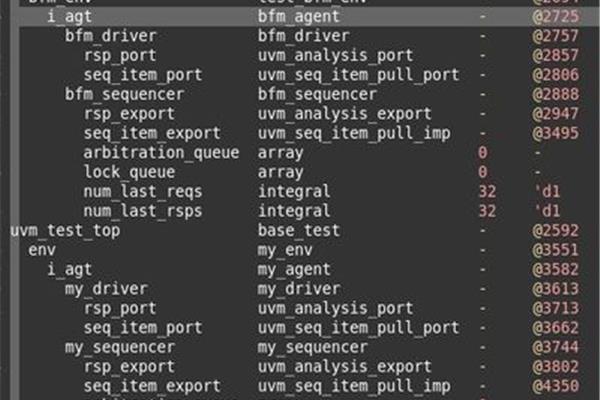Click the @2725 handle value
Screen dimensions: 600x400
[555, 16]
